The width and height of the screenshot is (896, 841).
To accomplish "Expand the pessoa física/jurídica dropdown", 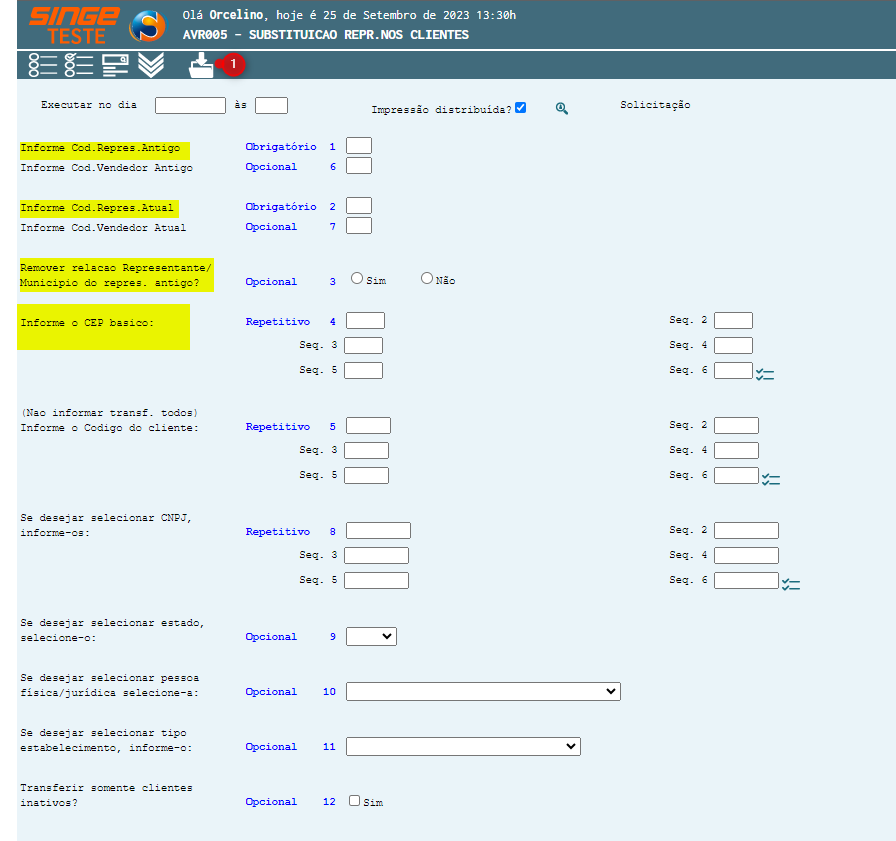I will pyautogui.click(x=483, y=691).
